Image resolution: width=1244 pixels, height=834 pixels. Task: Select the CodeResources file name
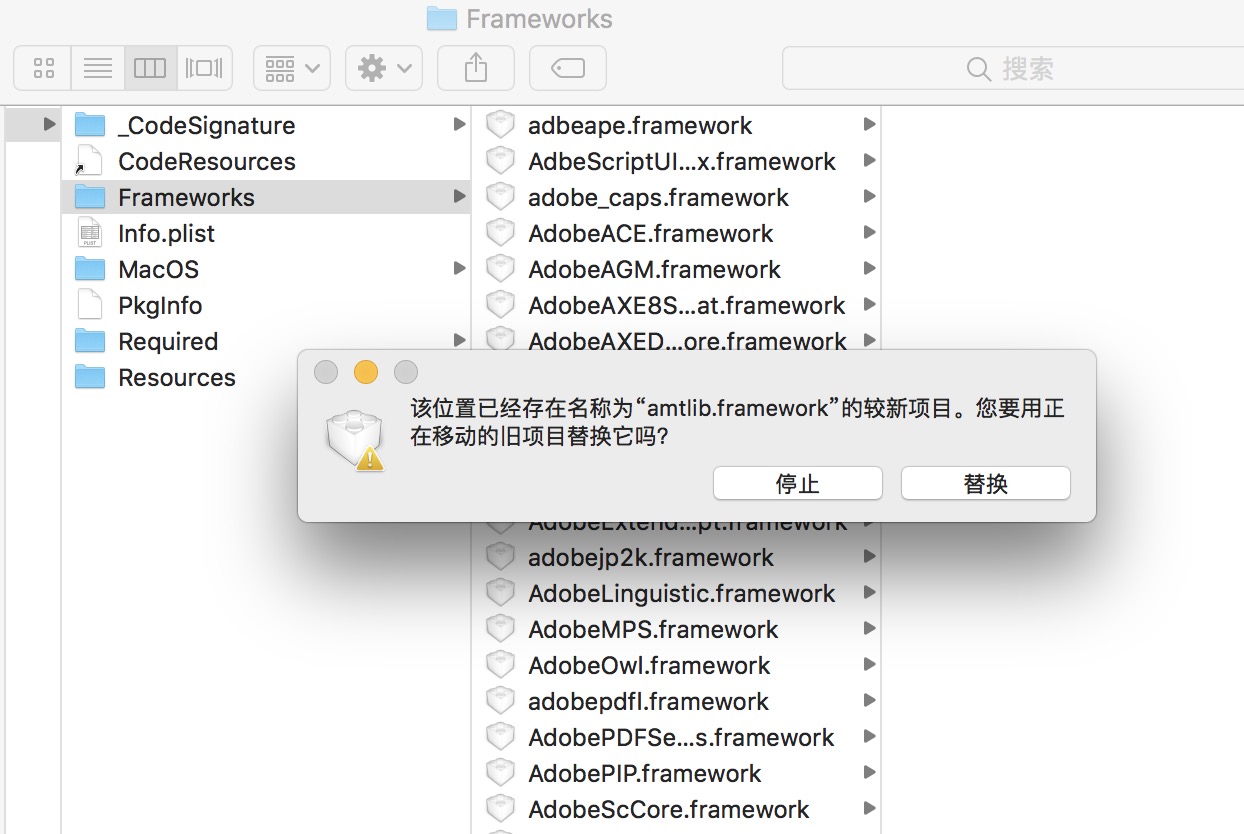click(207, 161)
